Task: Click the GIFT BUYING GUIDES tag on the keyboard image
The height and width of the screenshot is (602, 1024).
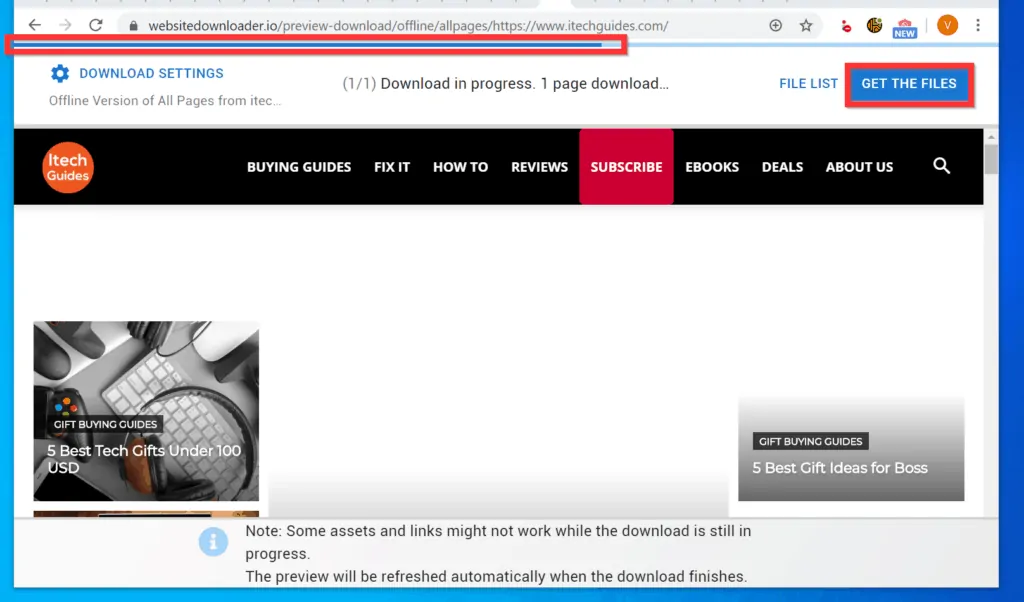Action: coord(105,424)
